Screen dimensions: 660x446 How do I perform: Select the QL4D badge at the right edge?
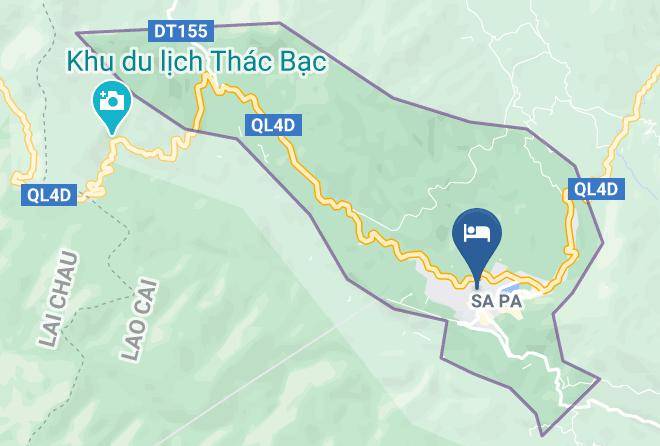[596, 189]
